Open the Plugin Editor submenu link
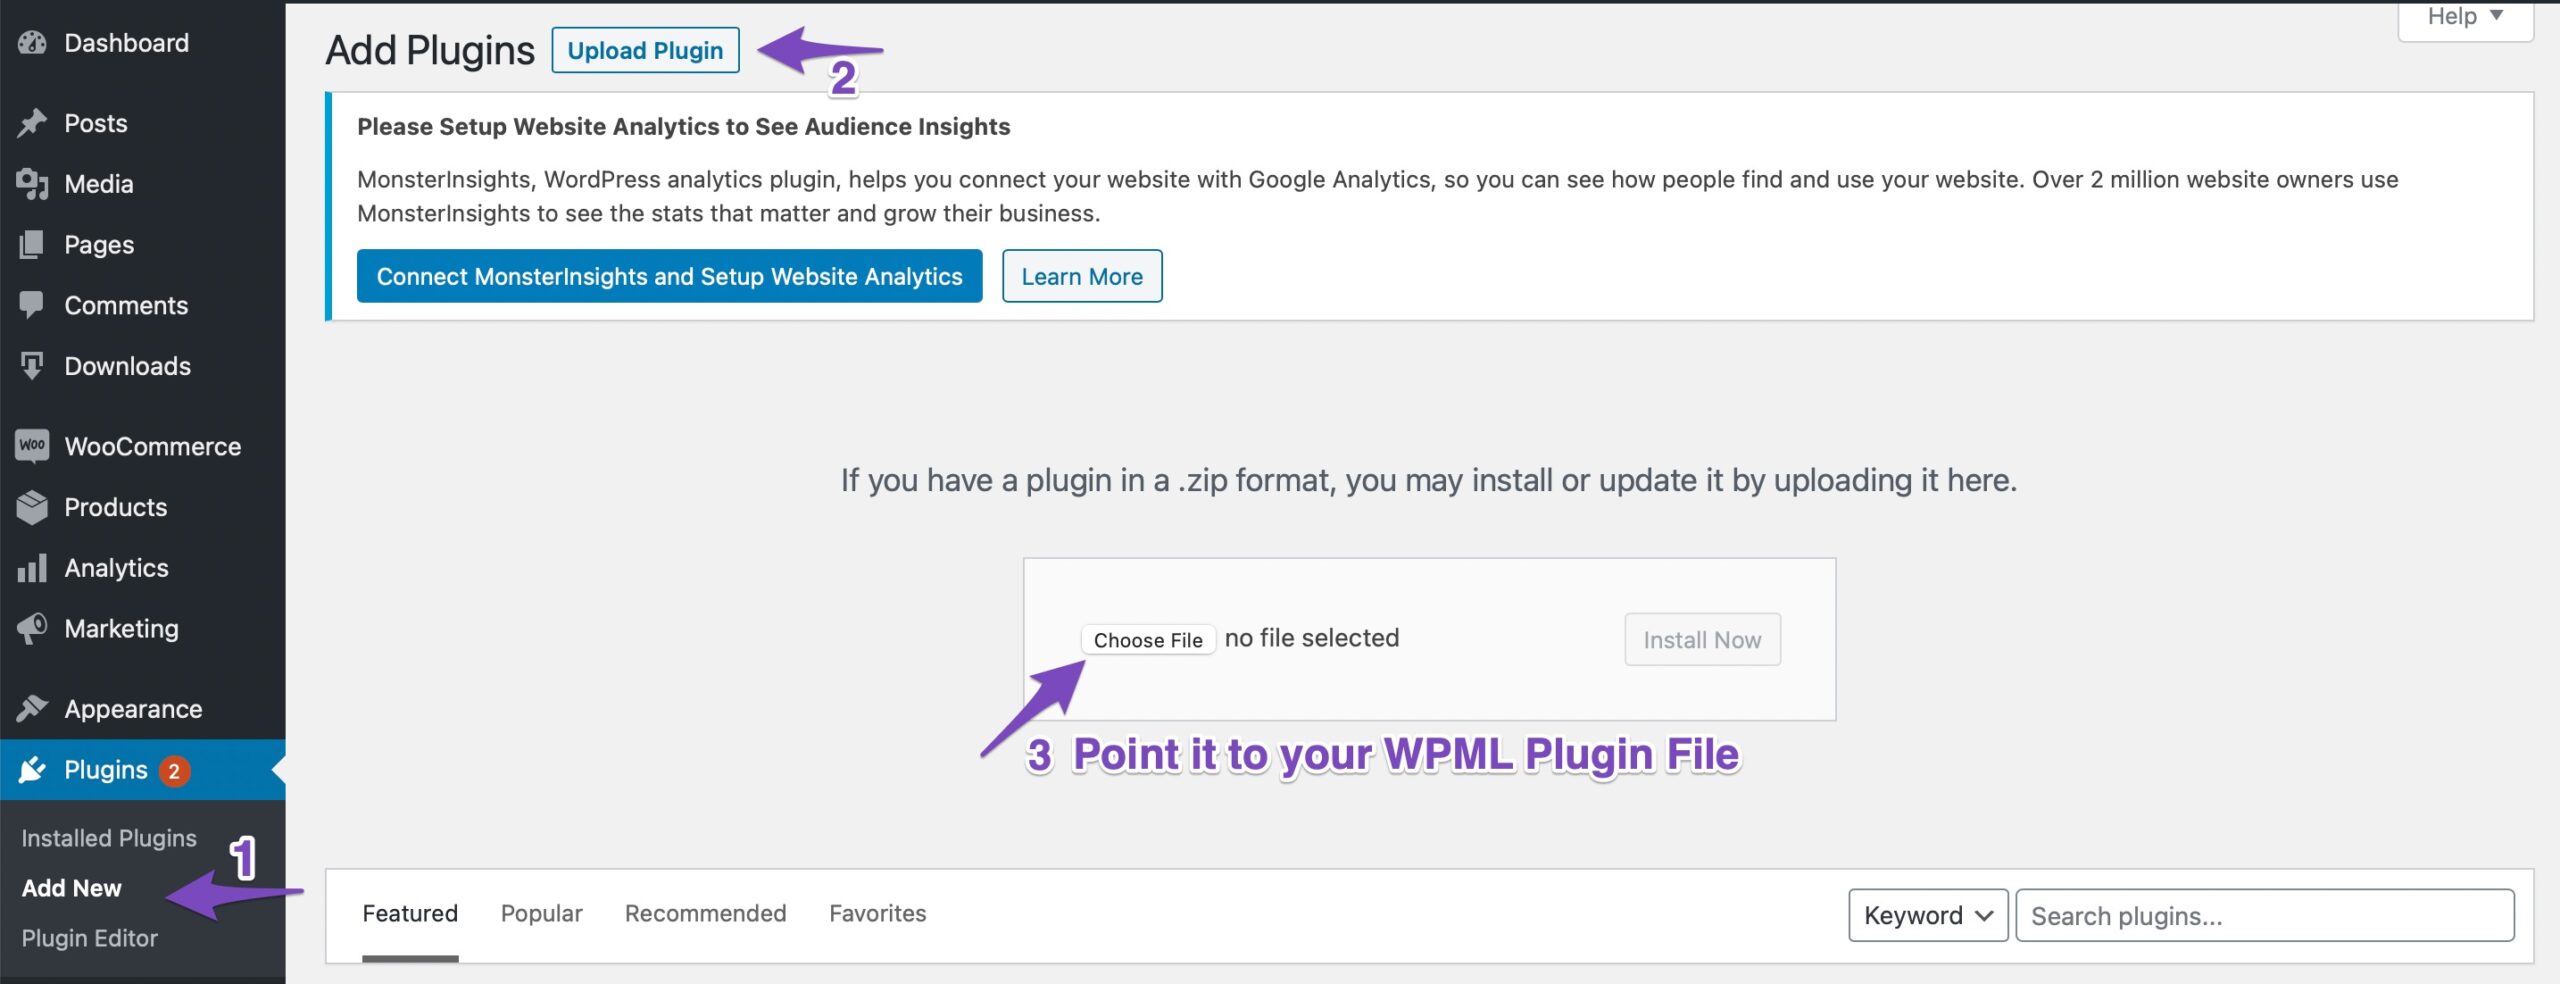 [89, 938]
